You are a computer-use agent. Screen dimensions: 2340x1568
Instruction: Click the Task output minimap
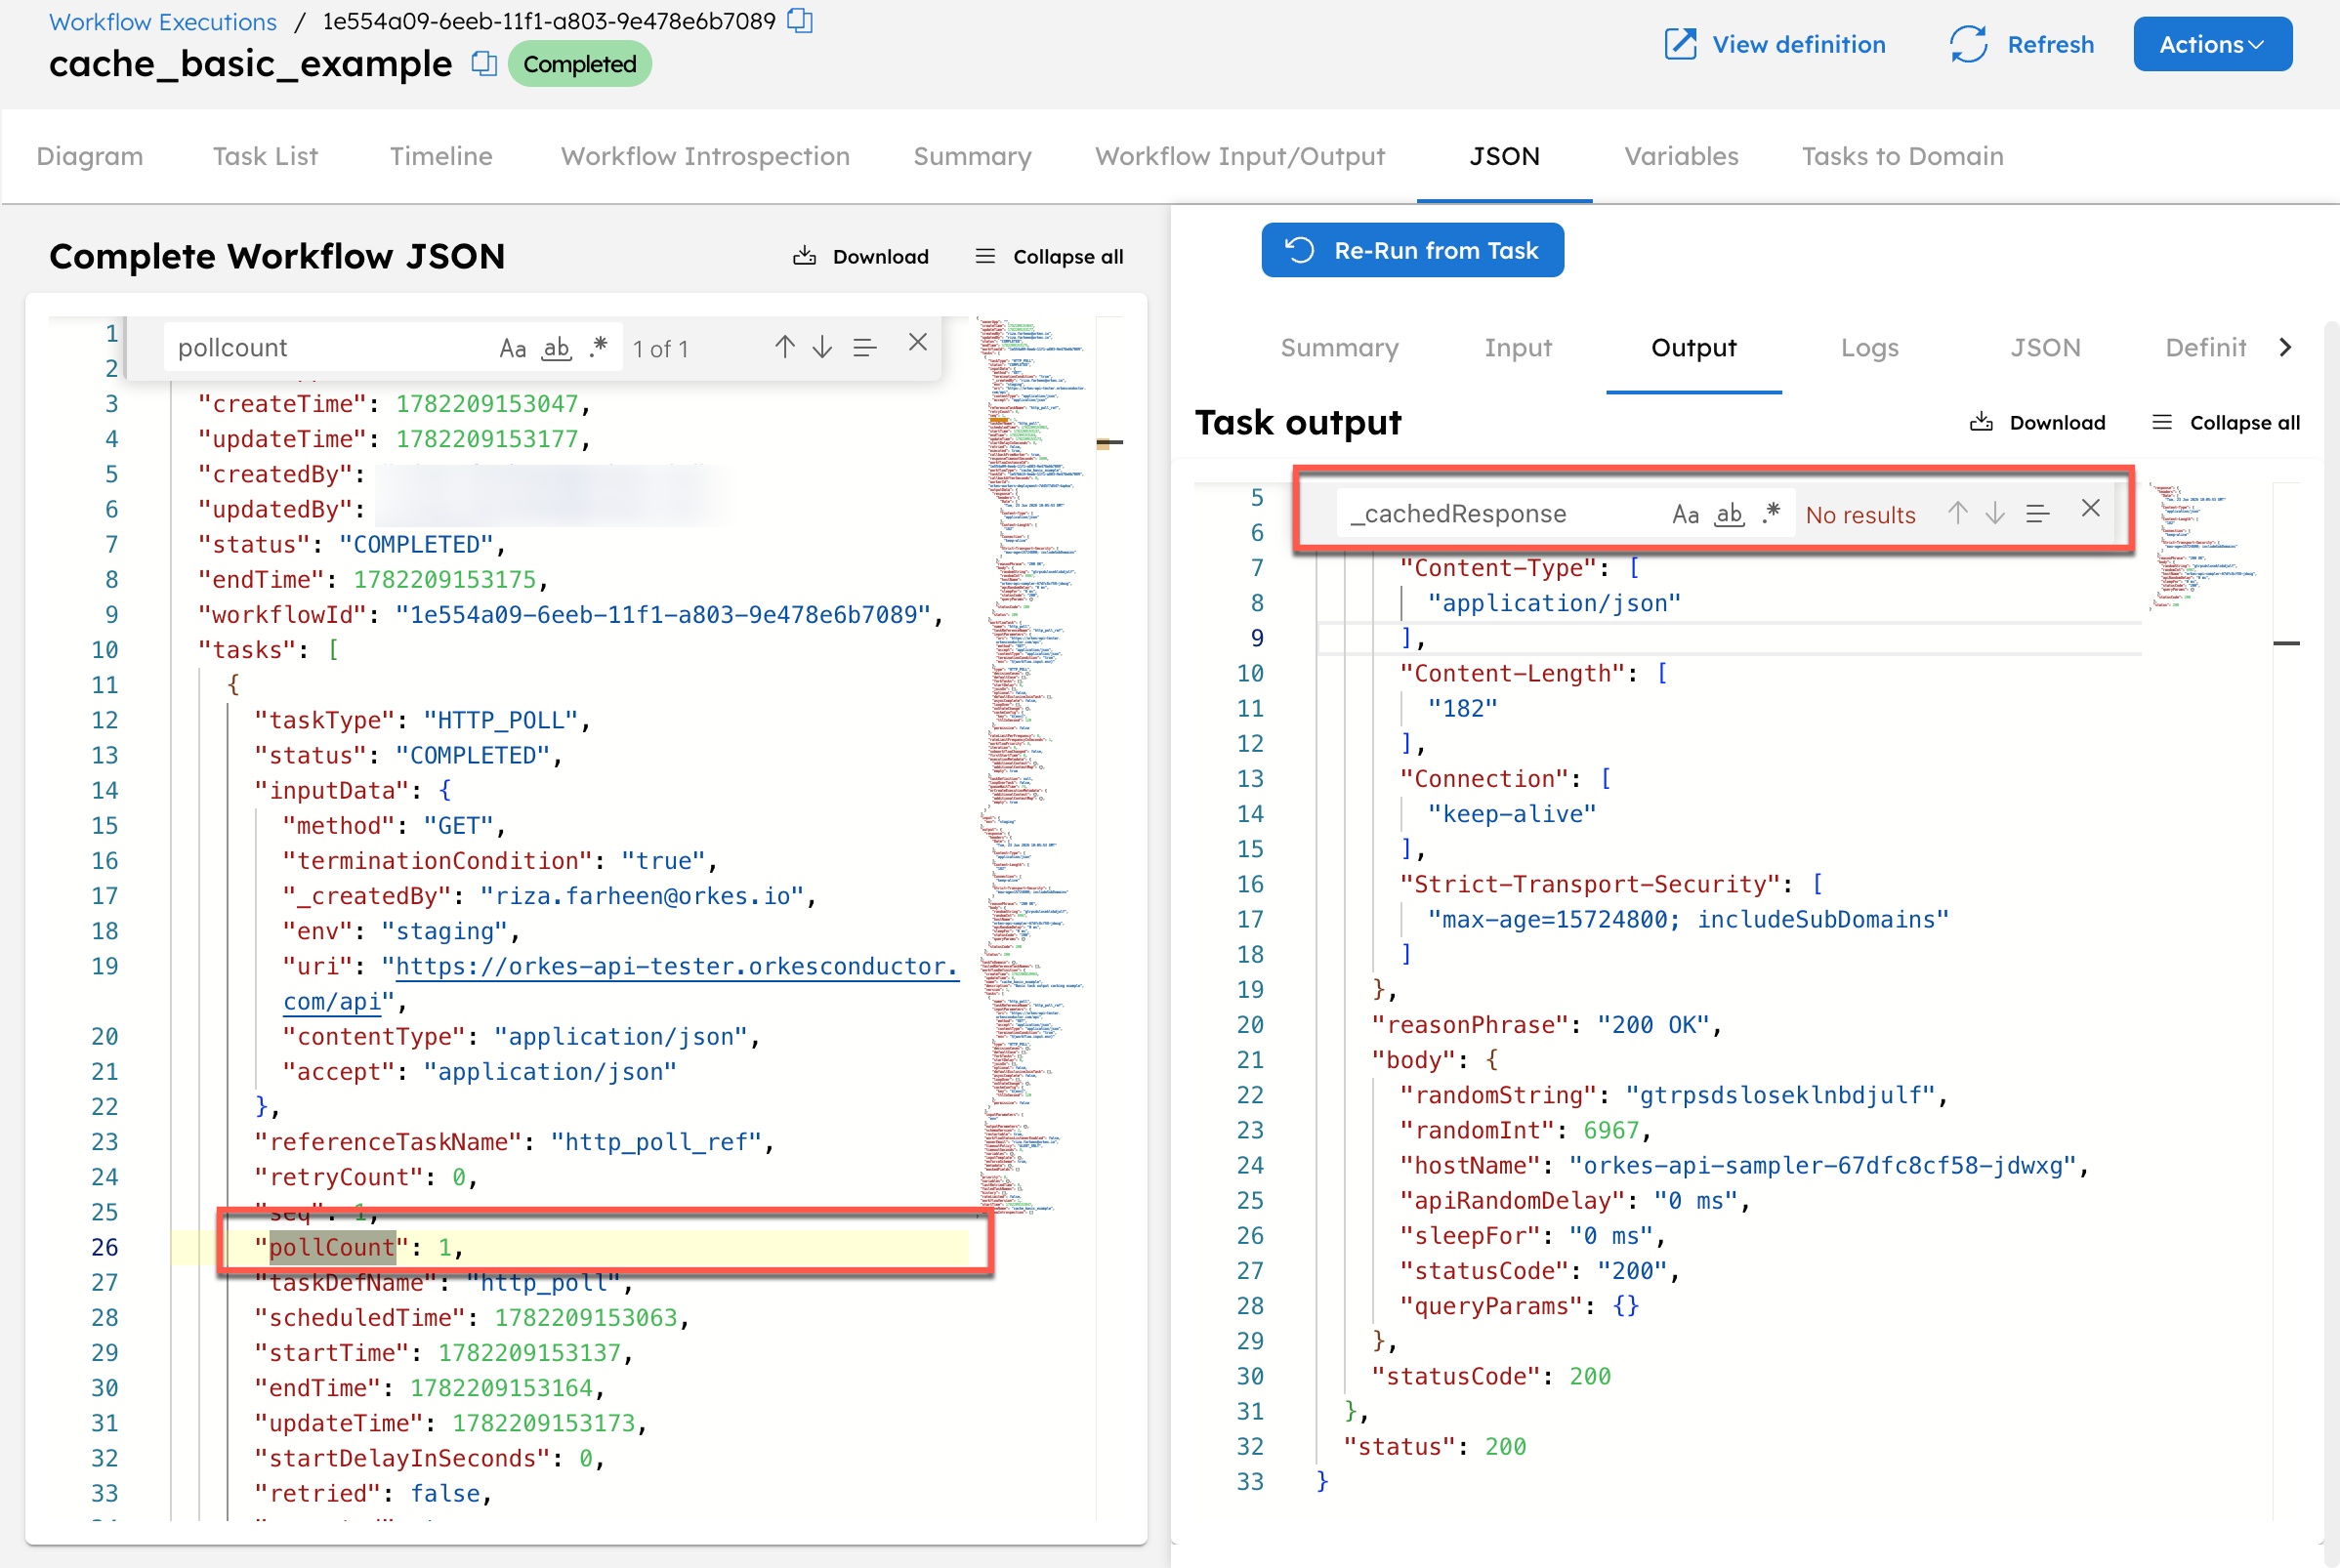point(2203,547)
